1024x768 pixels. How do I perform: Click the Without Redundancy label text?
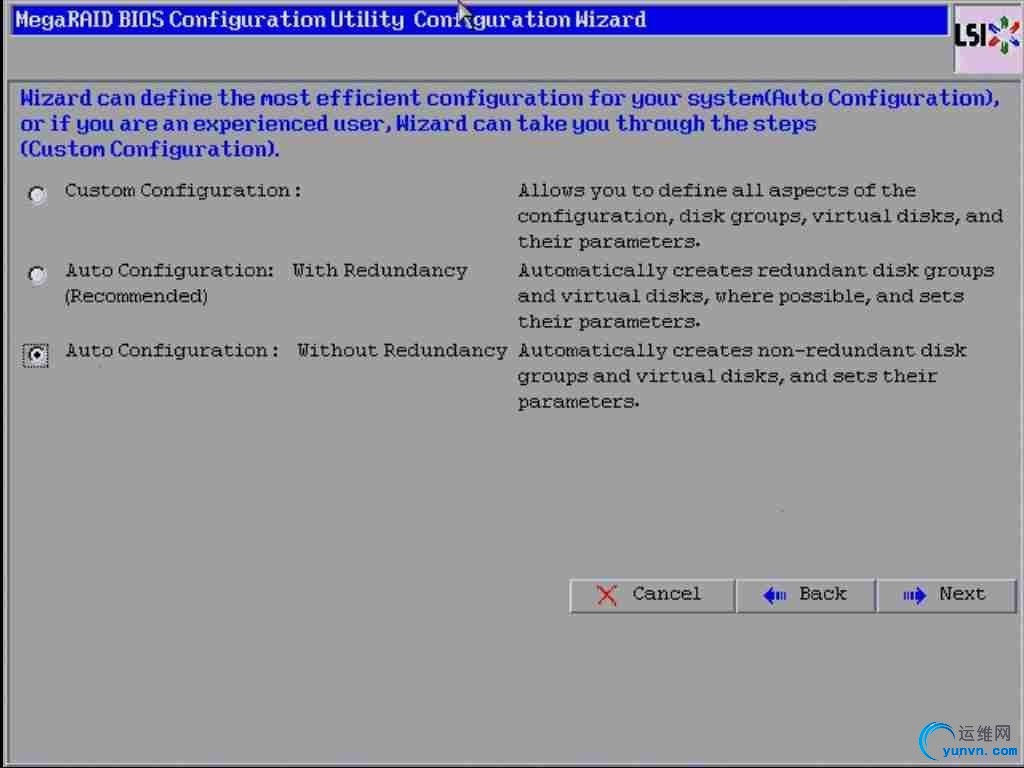point(402,351)
